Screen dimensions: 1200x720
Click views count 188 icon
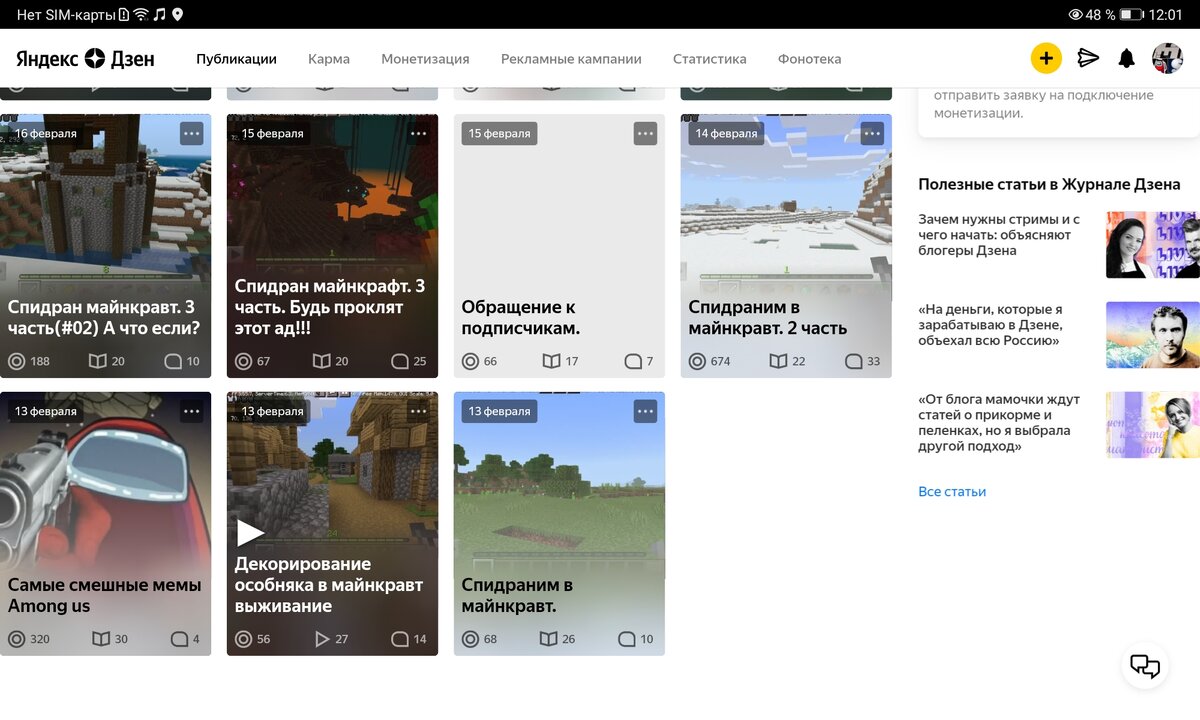coord(16,361)
